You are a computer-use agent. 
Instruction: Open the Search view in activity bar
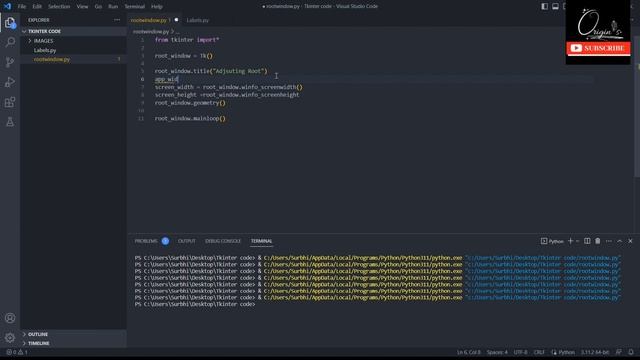pyautogui.click(x=10, y=42)
